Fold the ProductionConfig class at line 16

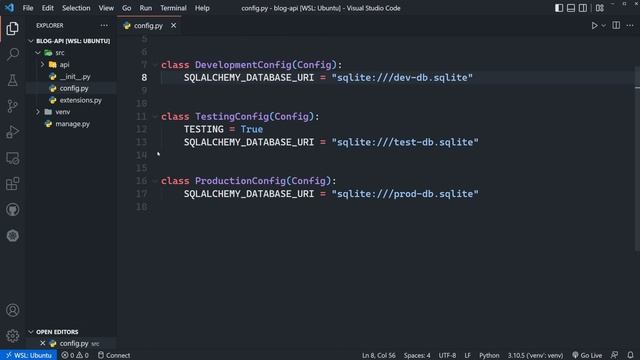pos(155,181)
